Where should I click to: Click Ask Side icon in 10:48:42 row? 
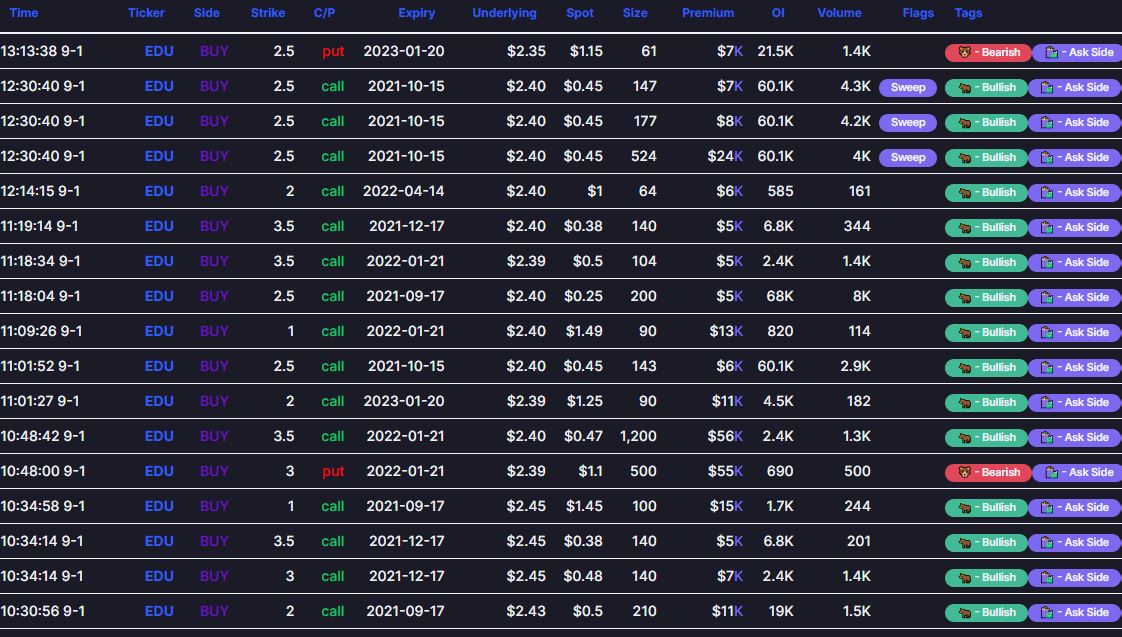1047,437
